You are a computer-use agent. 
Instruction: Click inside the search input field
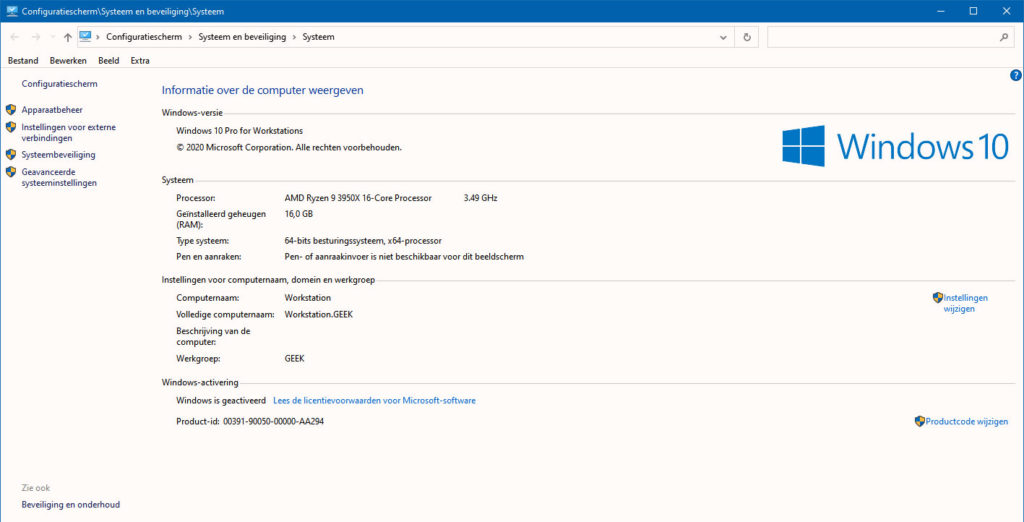tap(882, 37)
